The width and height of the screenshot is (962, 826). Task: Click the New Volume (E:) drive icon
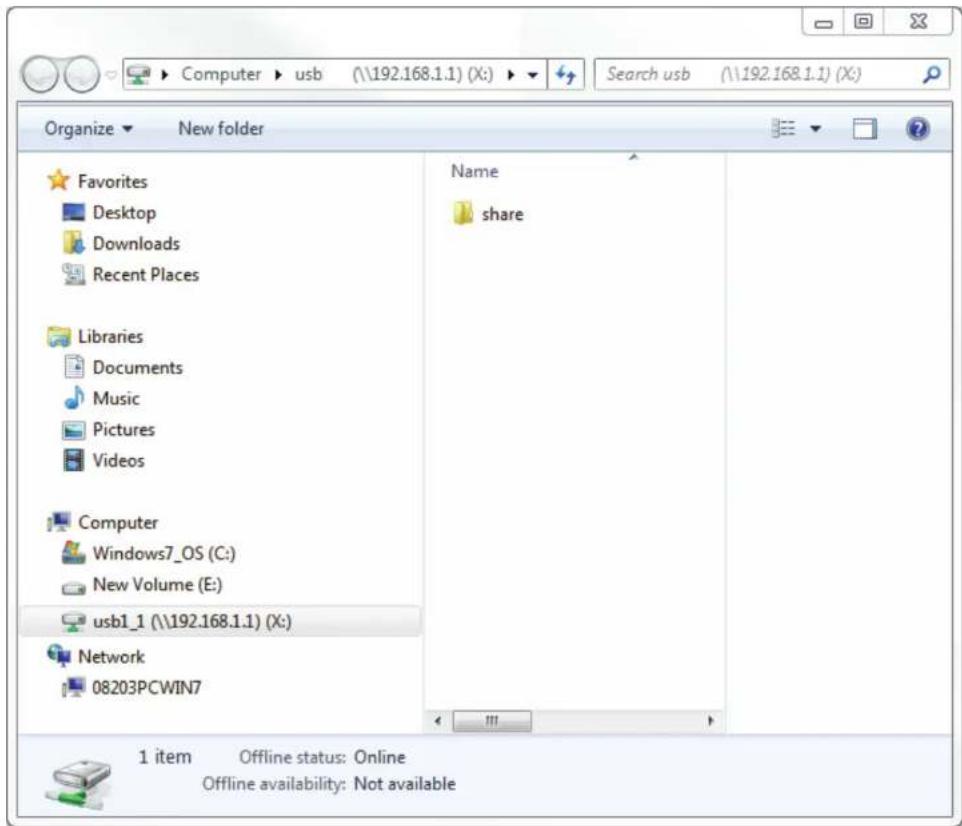tap(74, 587)
